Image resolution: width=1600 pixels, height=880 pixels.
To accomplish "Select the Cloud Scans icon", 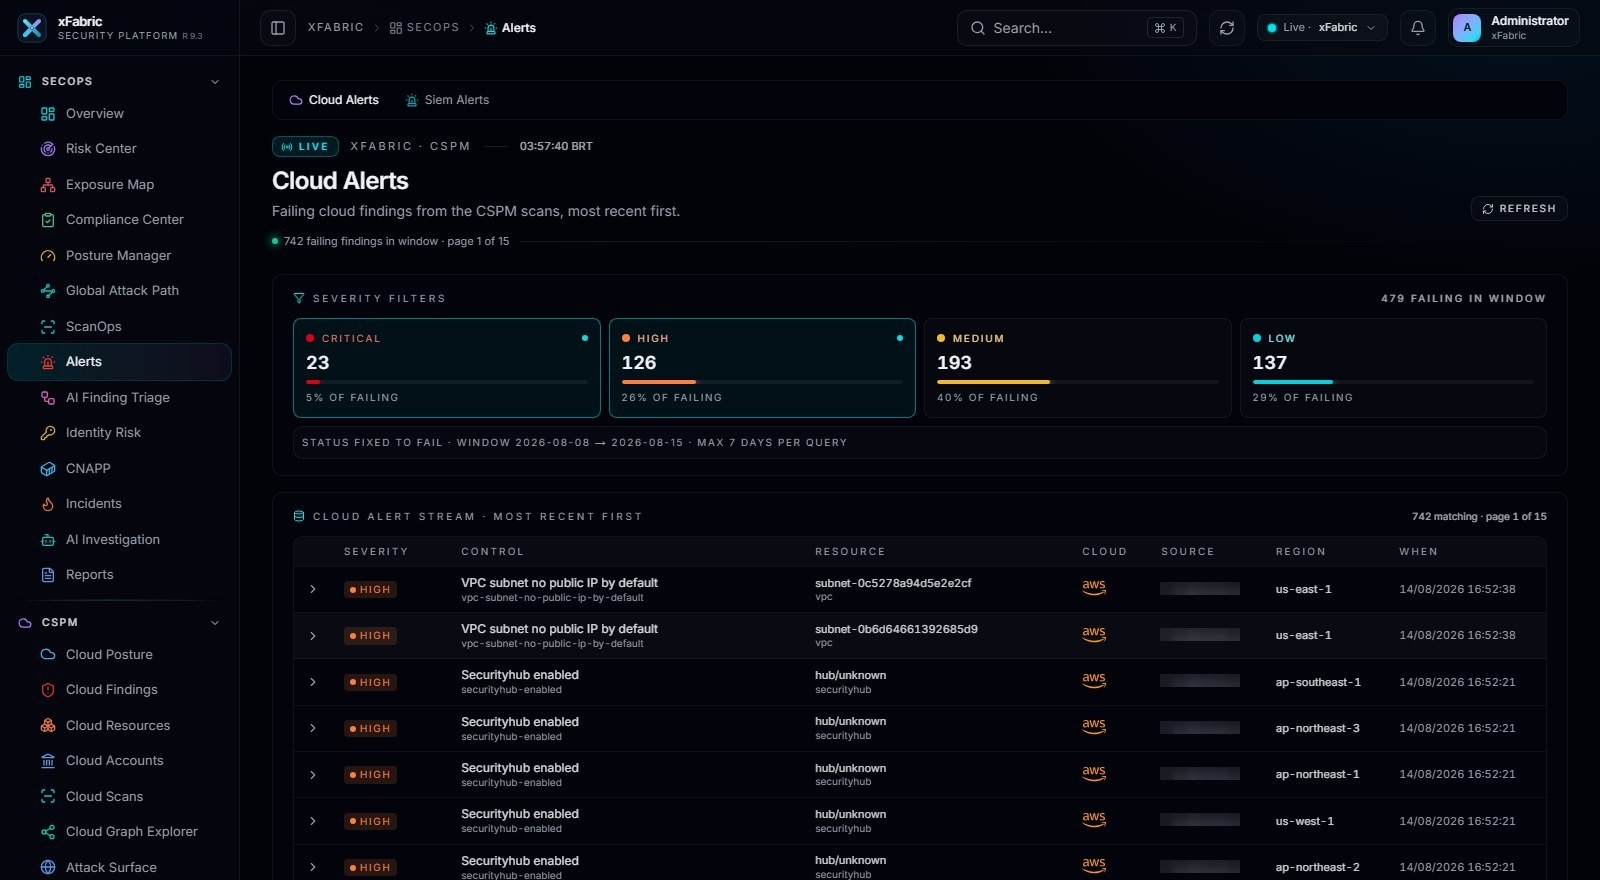I will pos(47,797).
